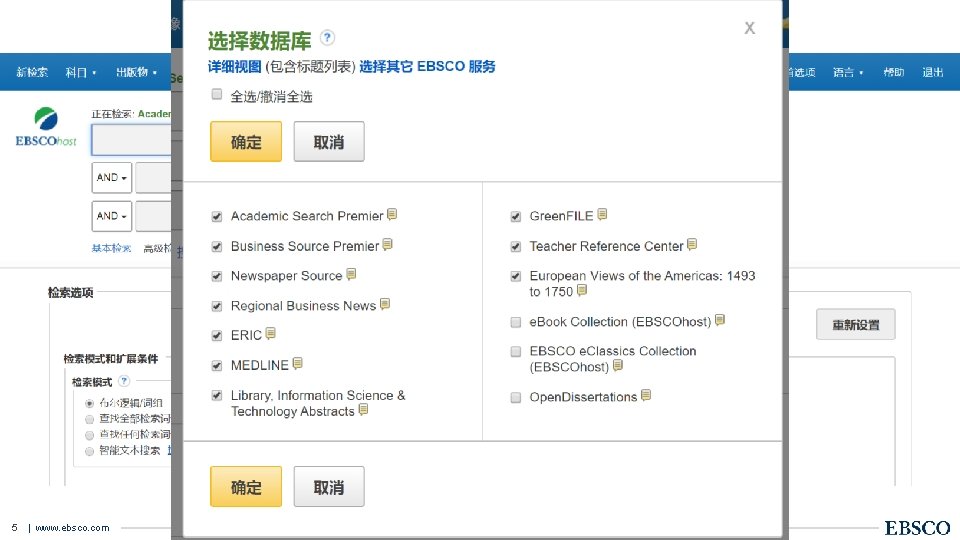Click the 重新设置 button

point(855,324)
